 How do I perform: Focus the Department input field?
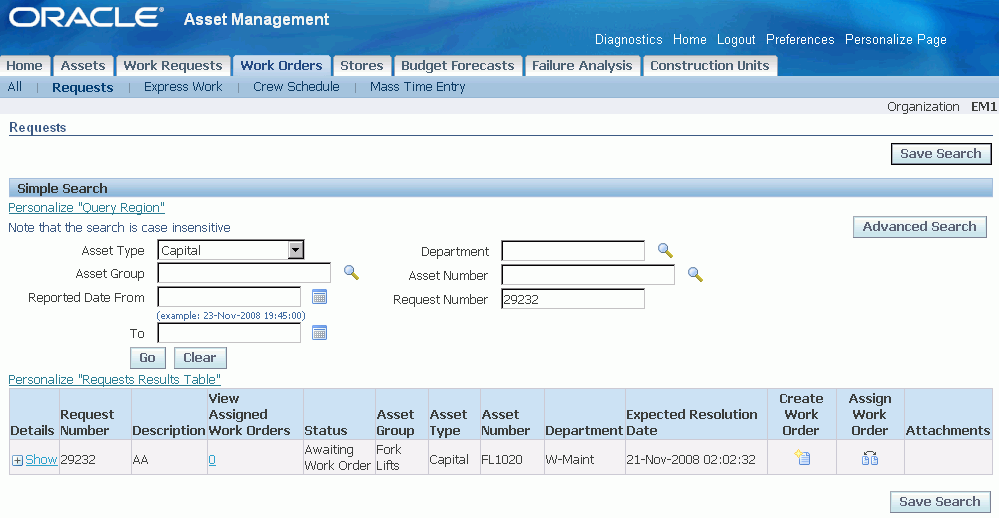(573, 250)
